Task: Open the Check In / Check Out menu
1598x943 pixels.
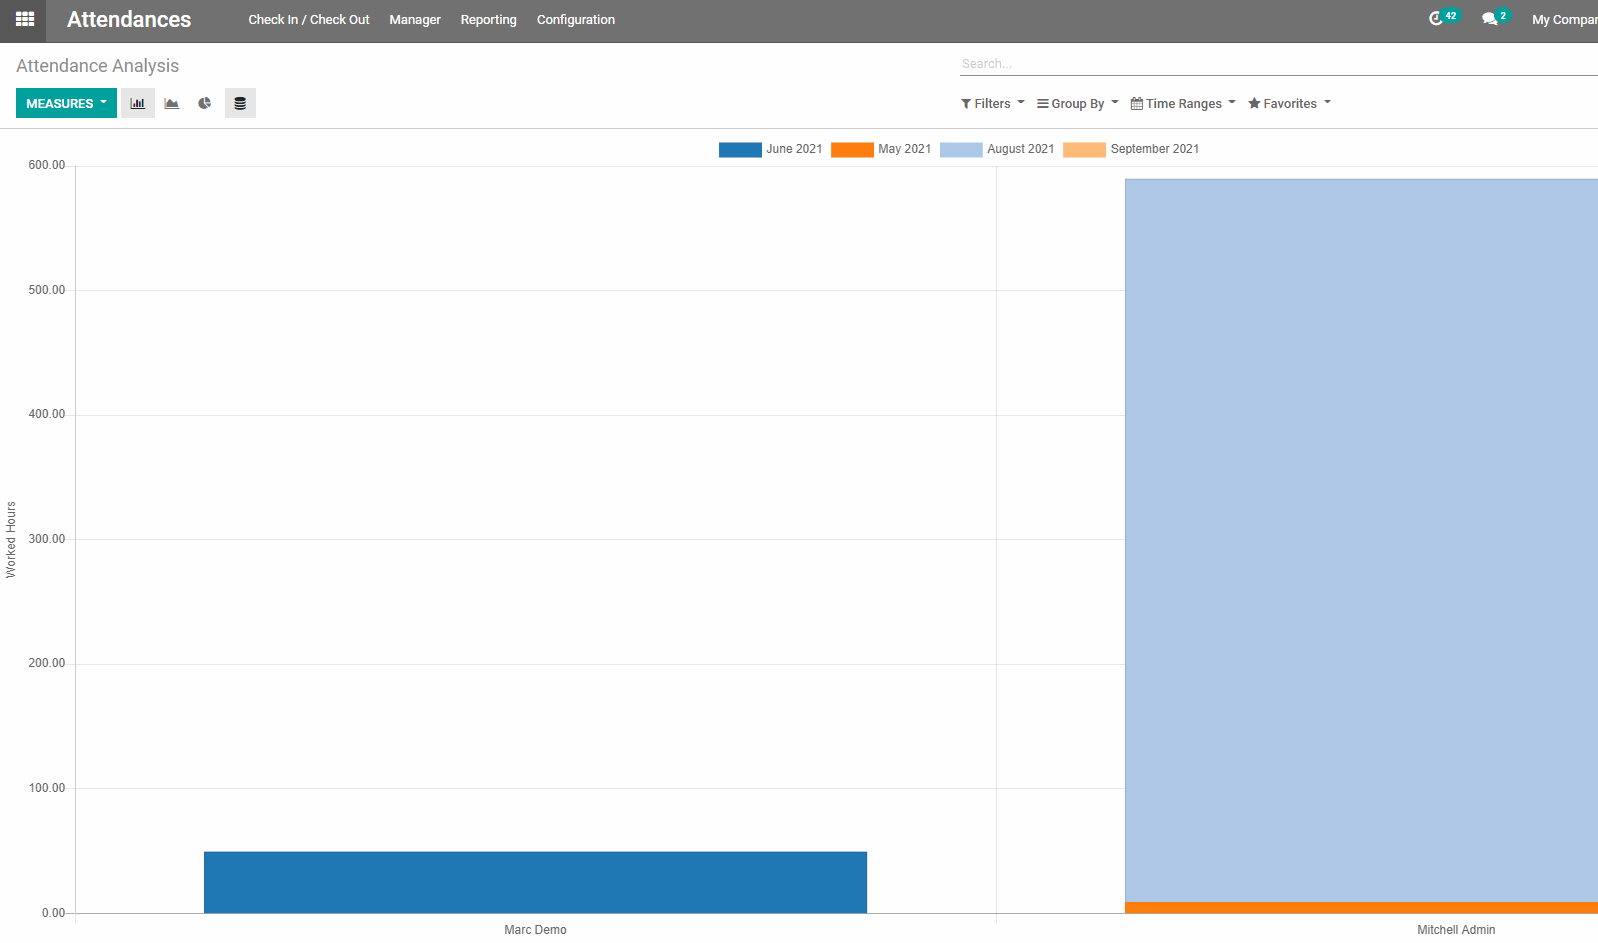Action: 309,20
